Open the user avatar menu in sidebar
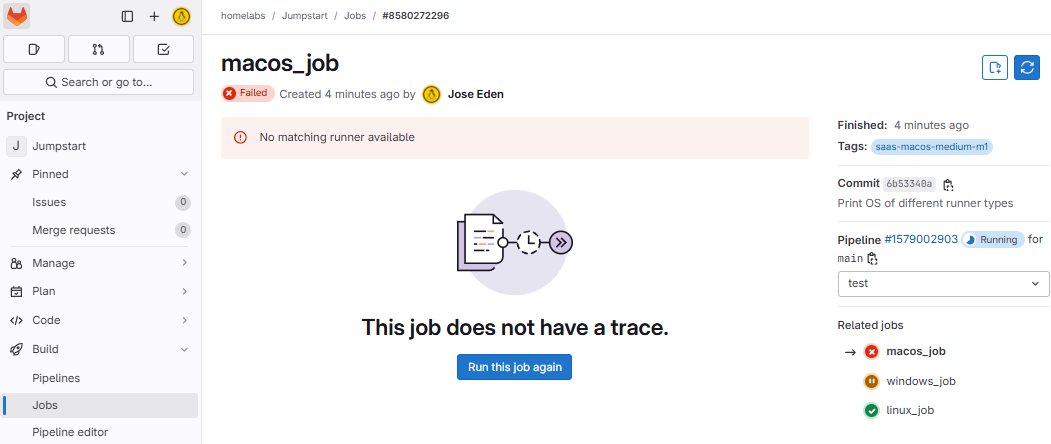 pos(181,16)
